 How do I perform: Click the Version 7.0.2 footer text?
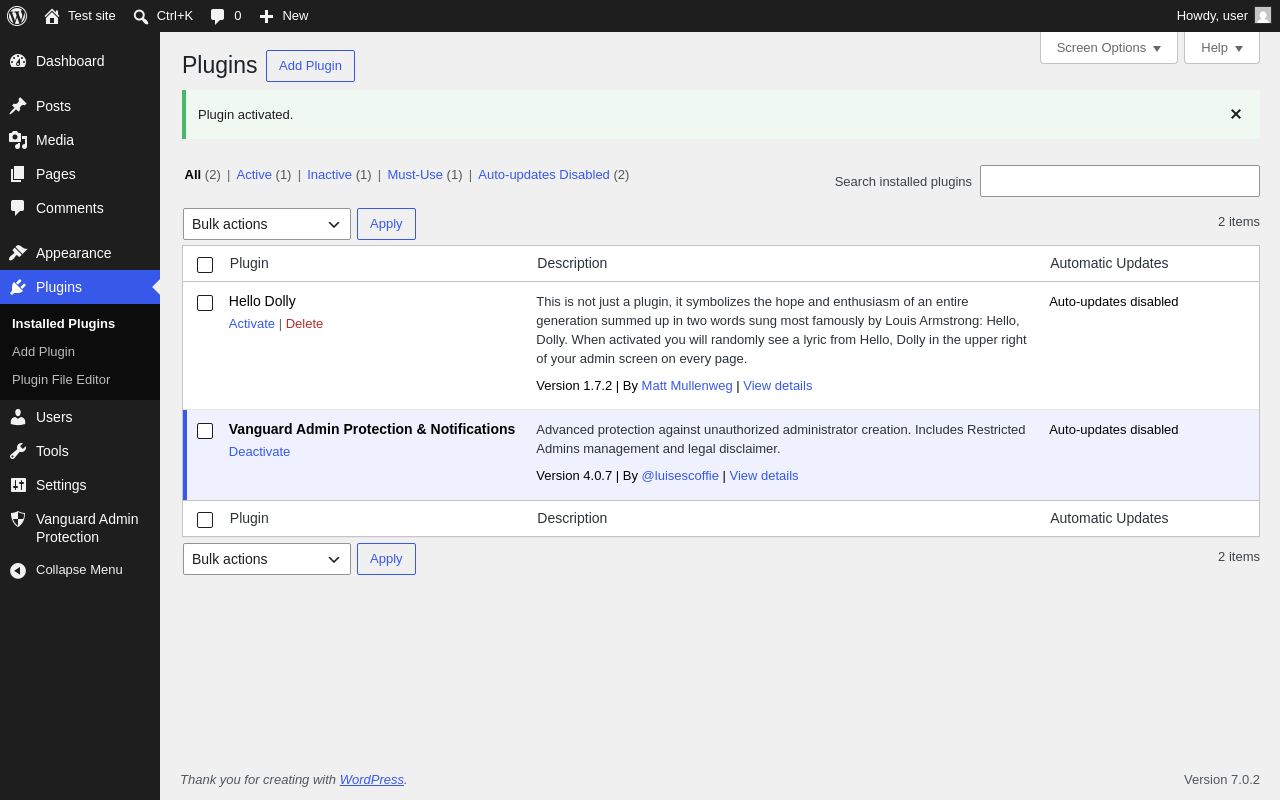1222,780
